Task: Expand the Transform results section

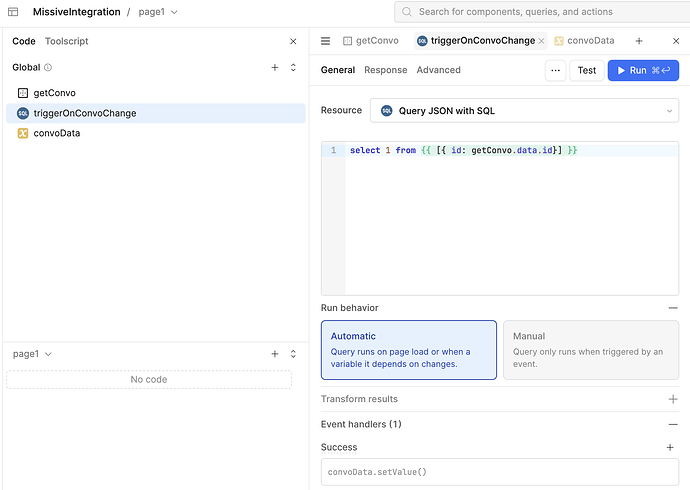Action: [x=672, y=399]
